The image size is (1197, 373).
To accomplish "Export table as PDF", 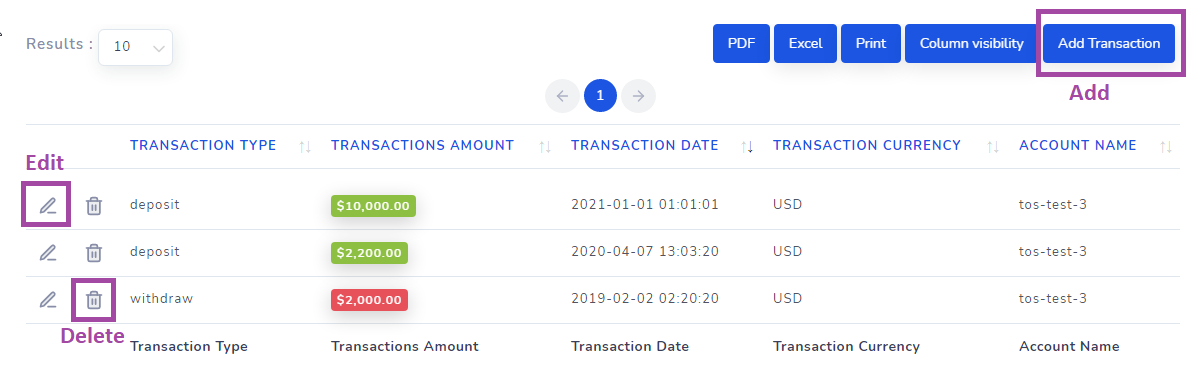I will click(741, 43).
